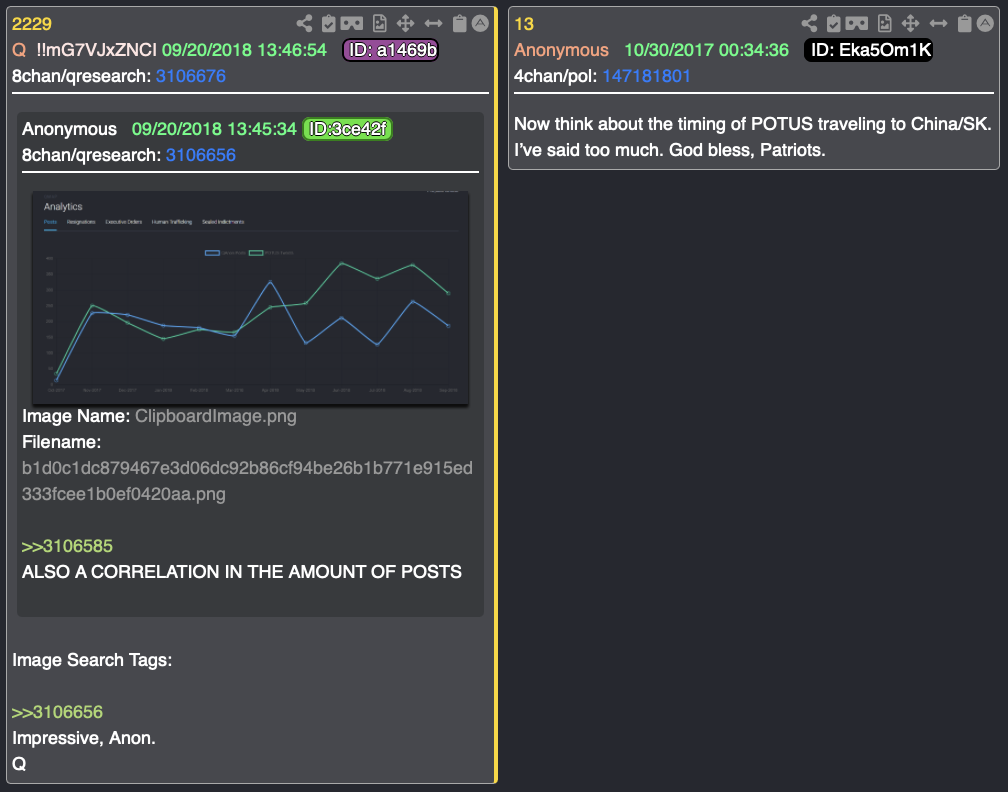
Task: Click the horizontal double-arrow icon on post 2229
Action: pos(433,24)
